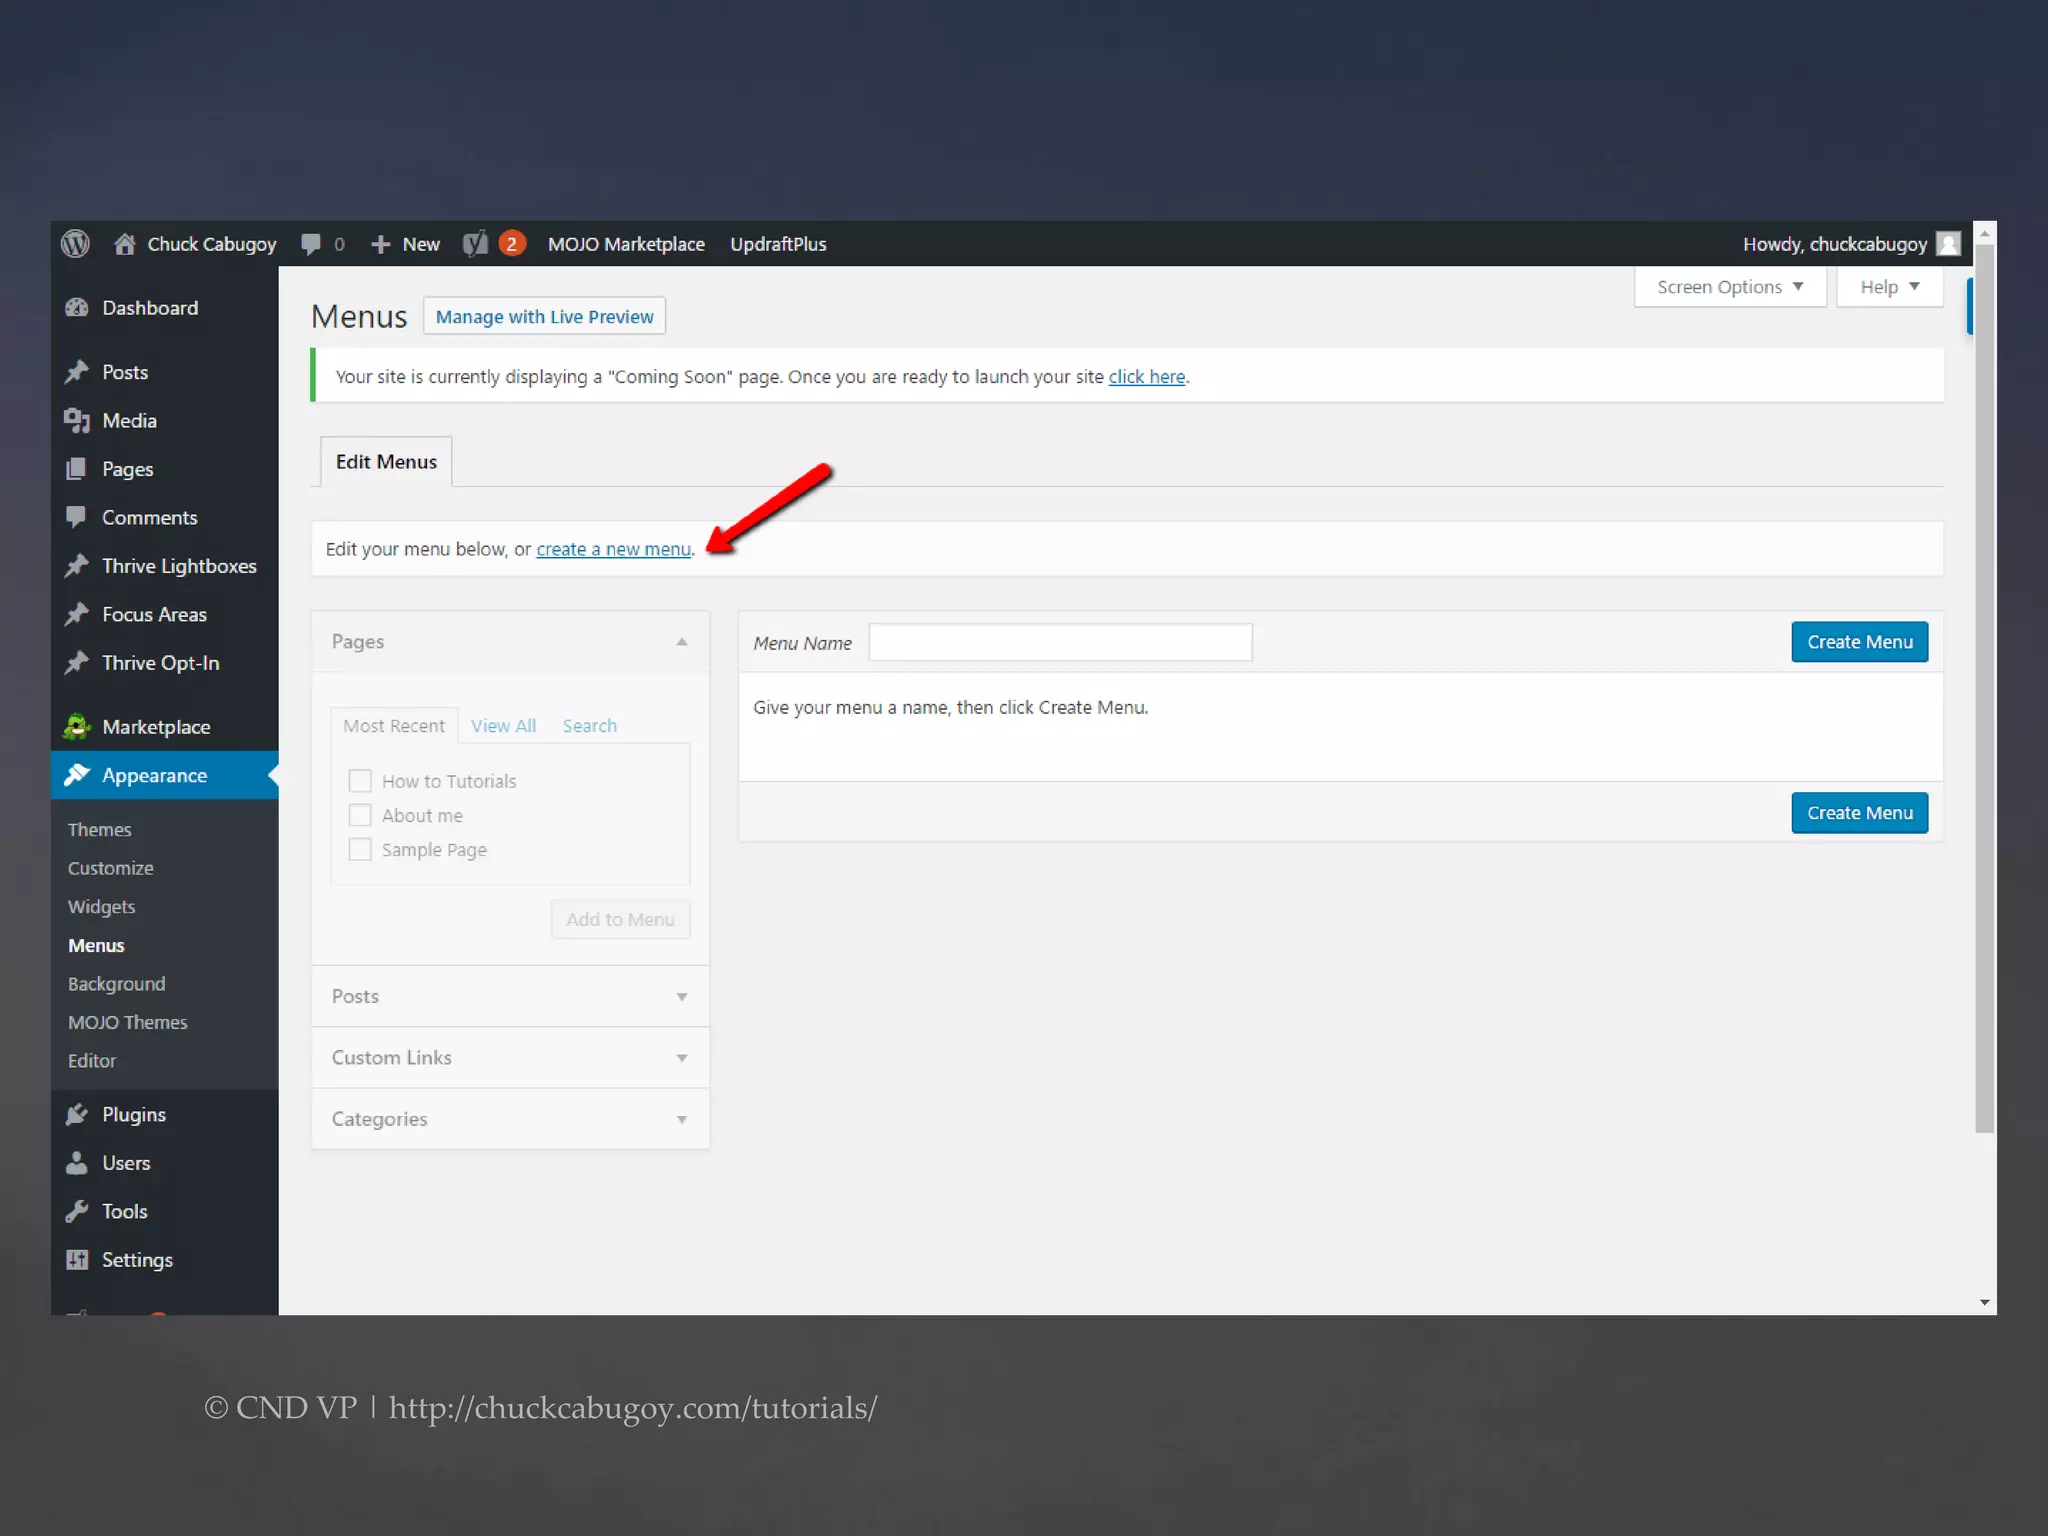Click the scrollbar down arrow
The image size is (2048, 1536).
pyautogui.click(x=1985, y=1302)
